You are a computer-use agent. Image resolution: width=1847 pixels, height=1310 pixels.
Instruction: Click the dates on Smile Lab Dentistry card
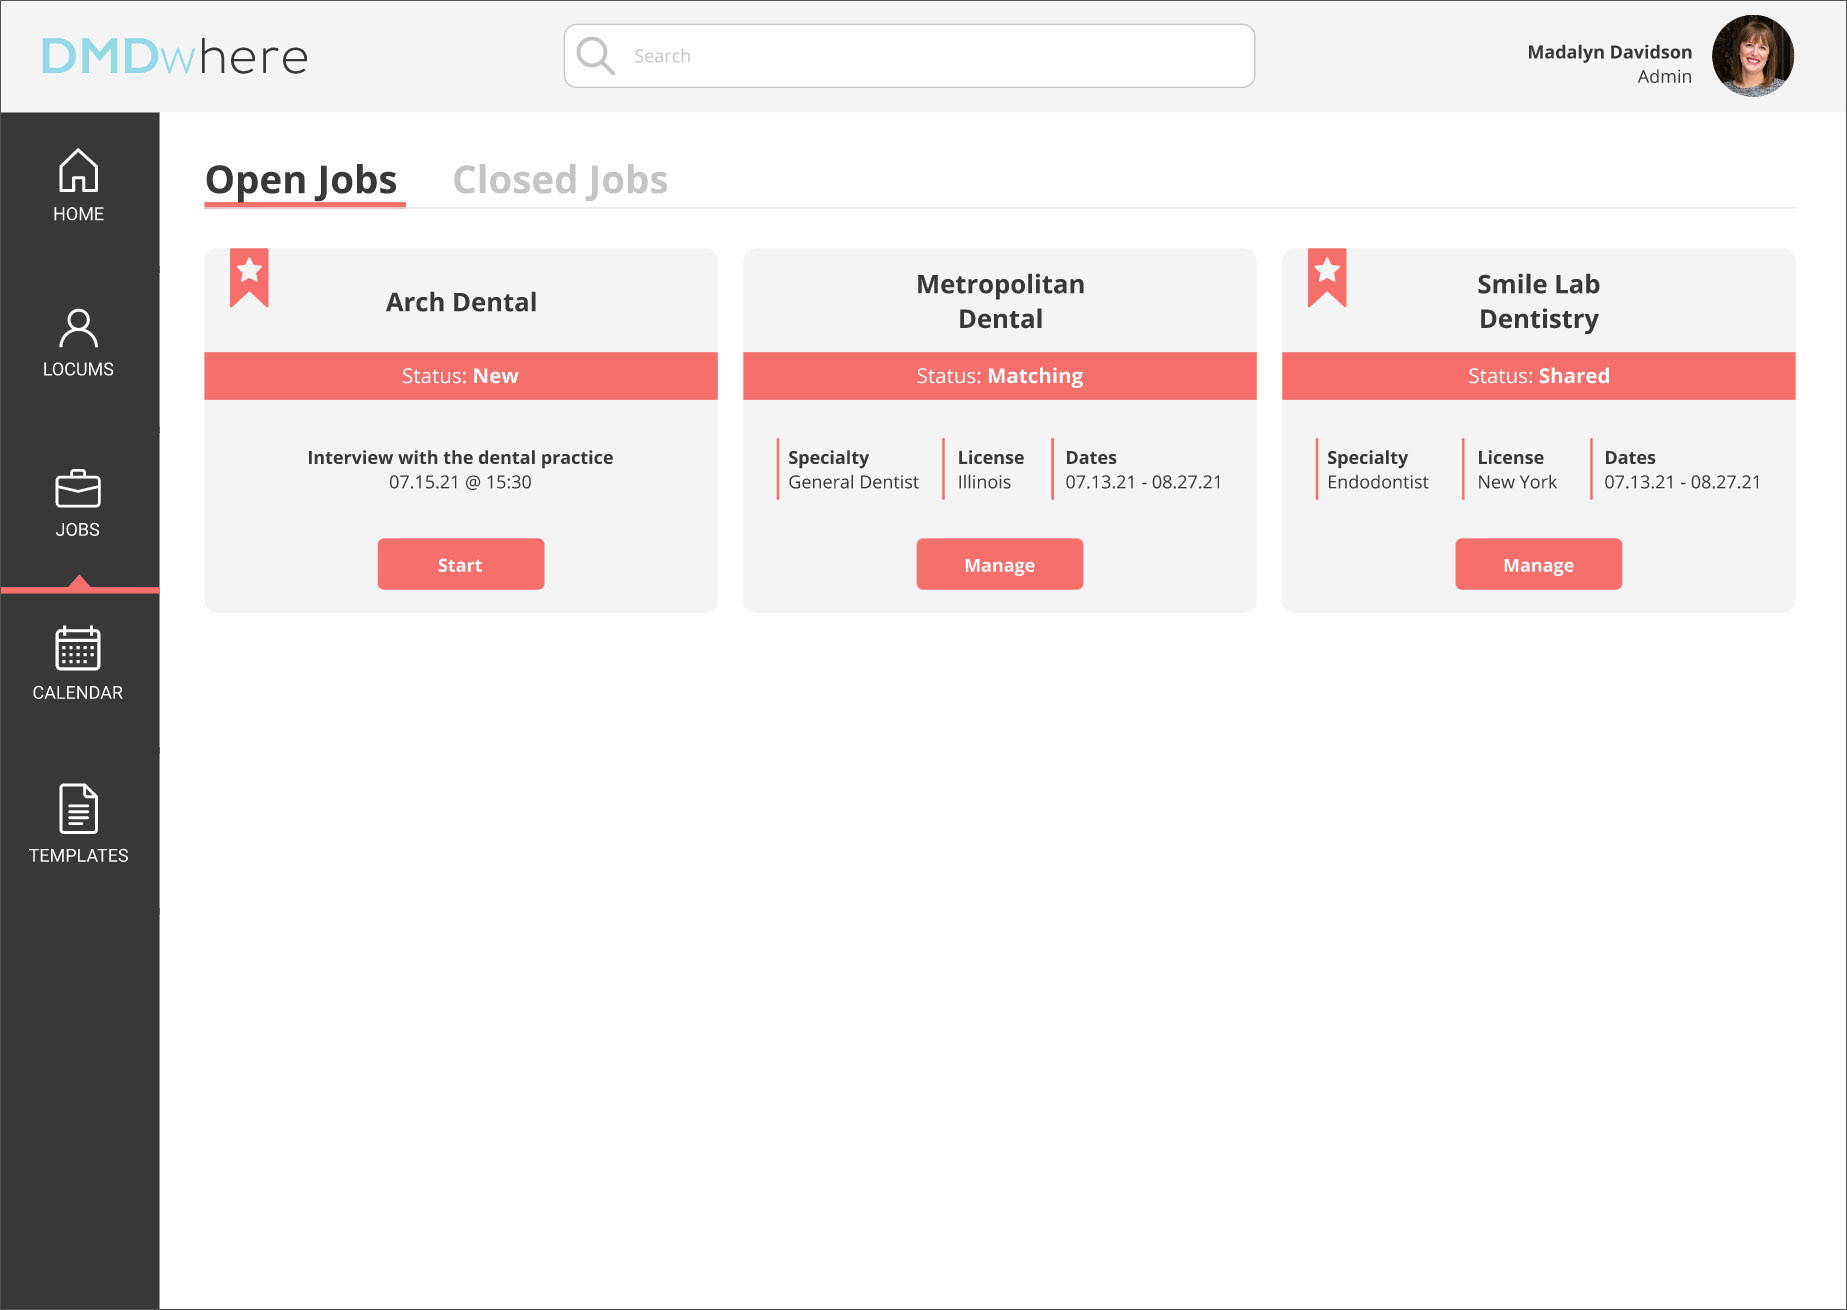[x=1682, y=482]
